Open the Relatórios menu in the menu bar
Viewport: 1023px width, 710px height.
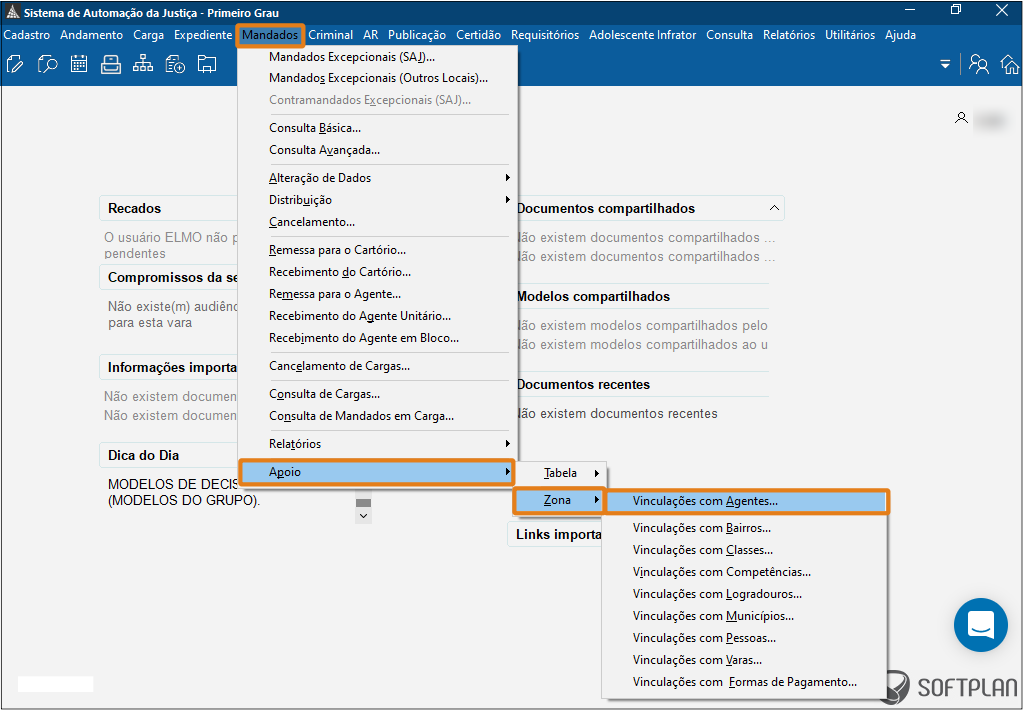pyautogui.click(x=789, y=35)
